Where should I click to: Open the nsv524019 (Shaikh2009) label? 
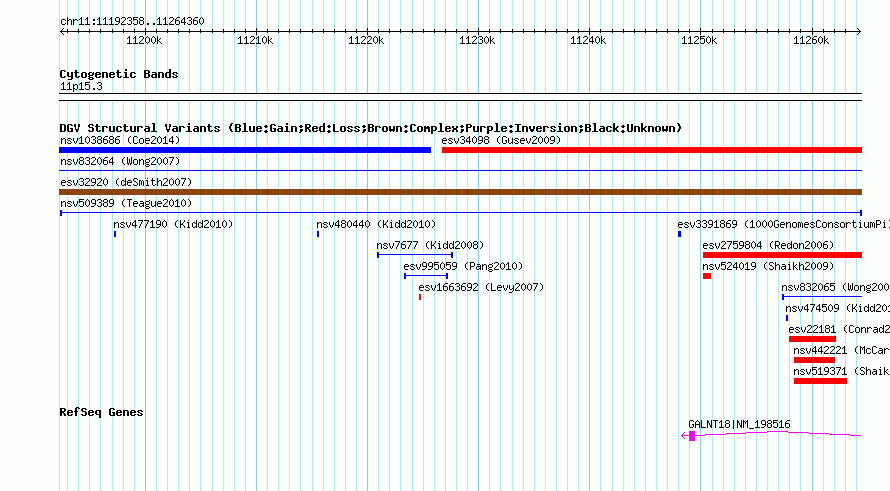click(x=769, y=266)
